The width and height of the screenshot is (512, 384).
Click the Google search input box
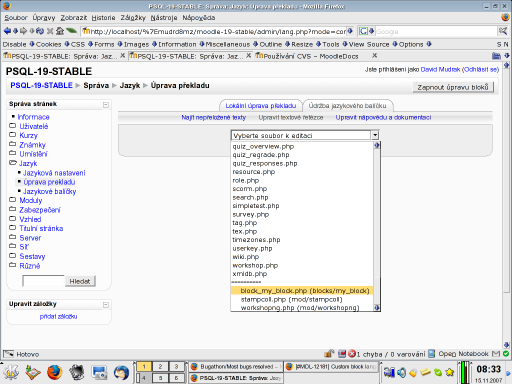436,31
